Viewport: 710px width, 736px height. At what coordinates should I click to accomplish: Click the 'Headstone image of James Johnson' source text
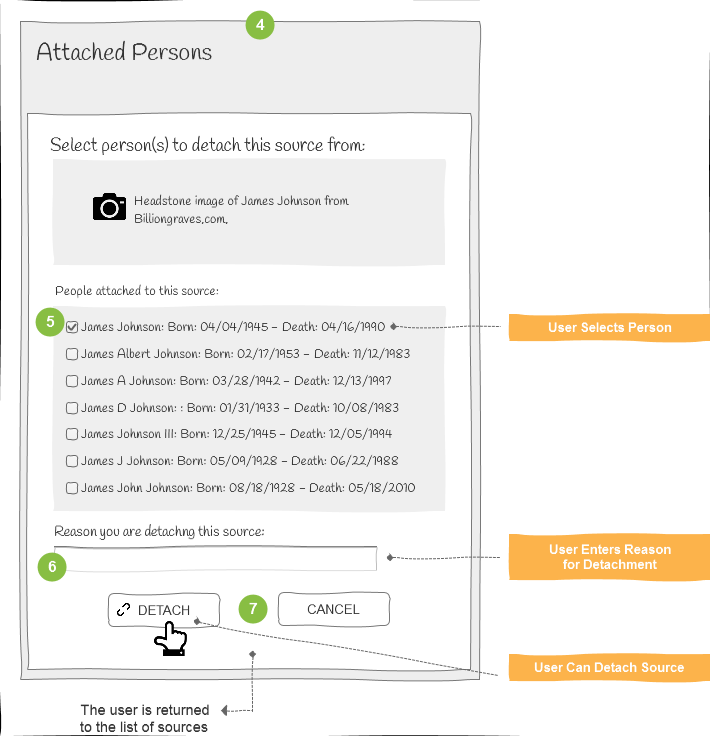[241, 210]
